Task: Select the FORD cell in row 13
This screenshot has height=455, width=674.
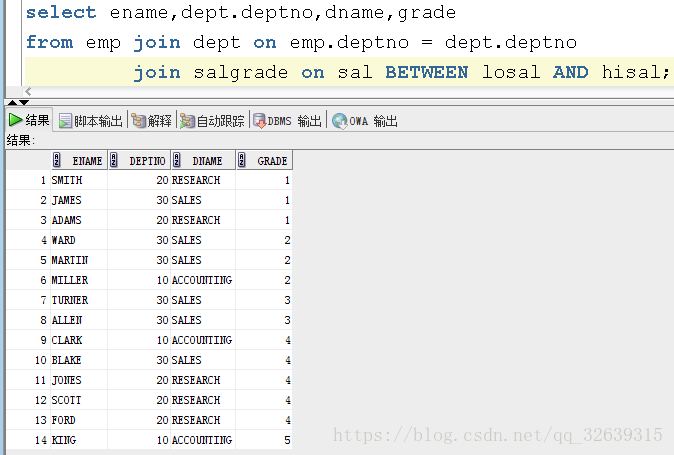Action: tap(79, 420)
